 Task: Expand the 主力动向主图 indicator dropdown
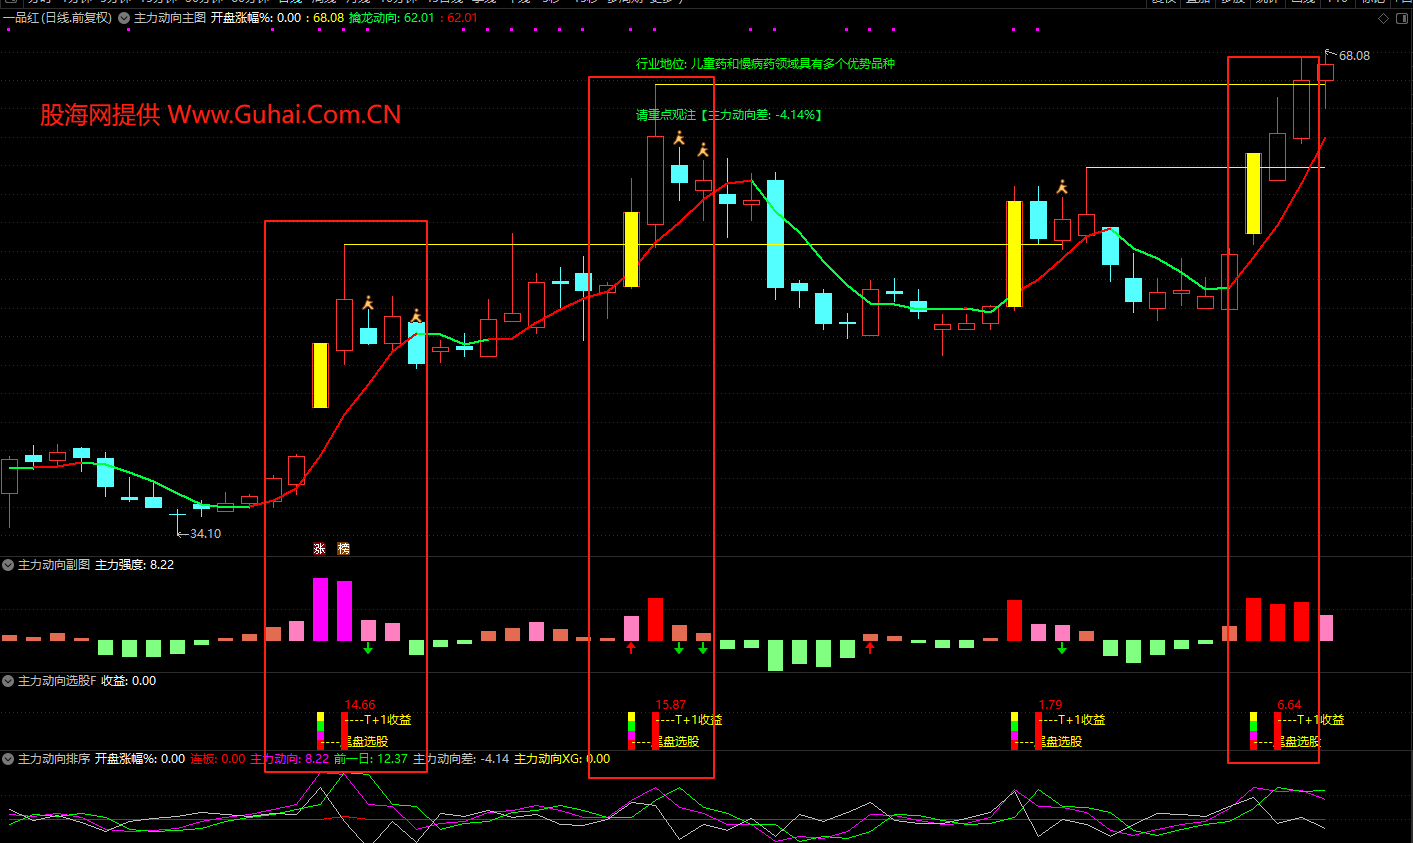(124, 18)
